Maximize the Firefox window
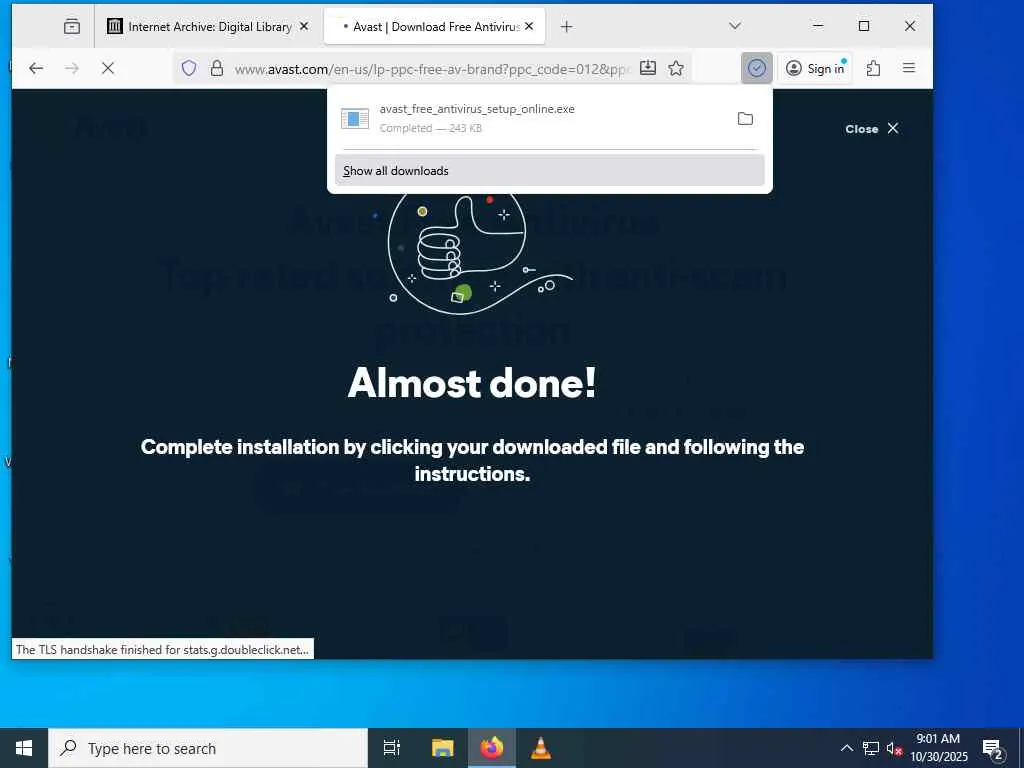This screenshot has width=1024, height=768. [863, 26]
